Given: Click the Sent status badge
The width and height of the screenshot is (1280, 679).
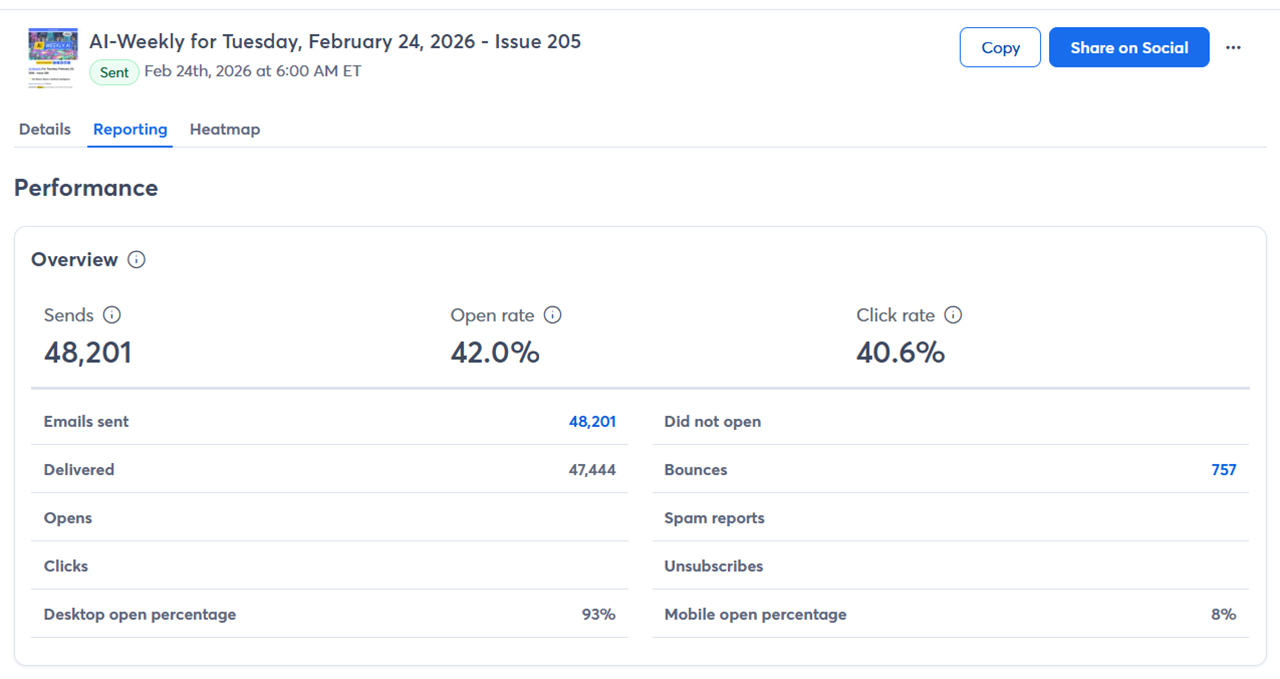Looking at the screenshot, I should click(114, 72).
